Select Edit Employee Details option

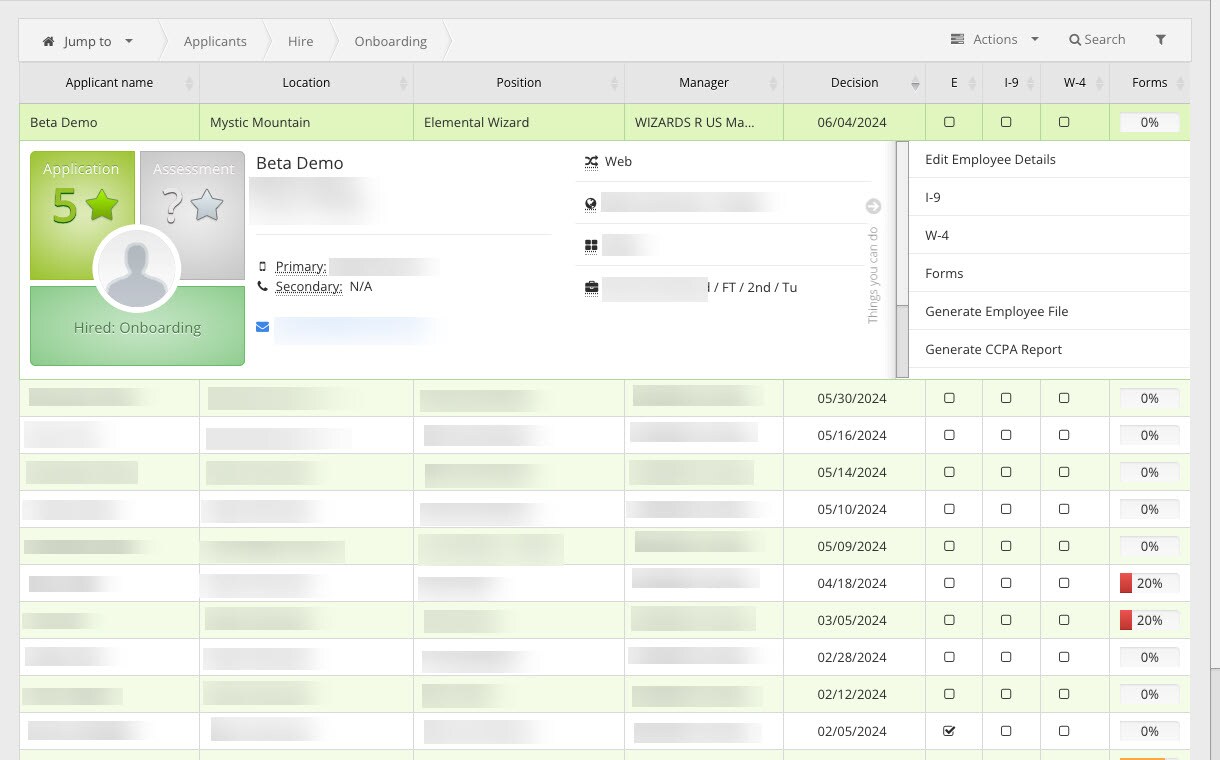click(1049, 159)
